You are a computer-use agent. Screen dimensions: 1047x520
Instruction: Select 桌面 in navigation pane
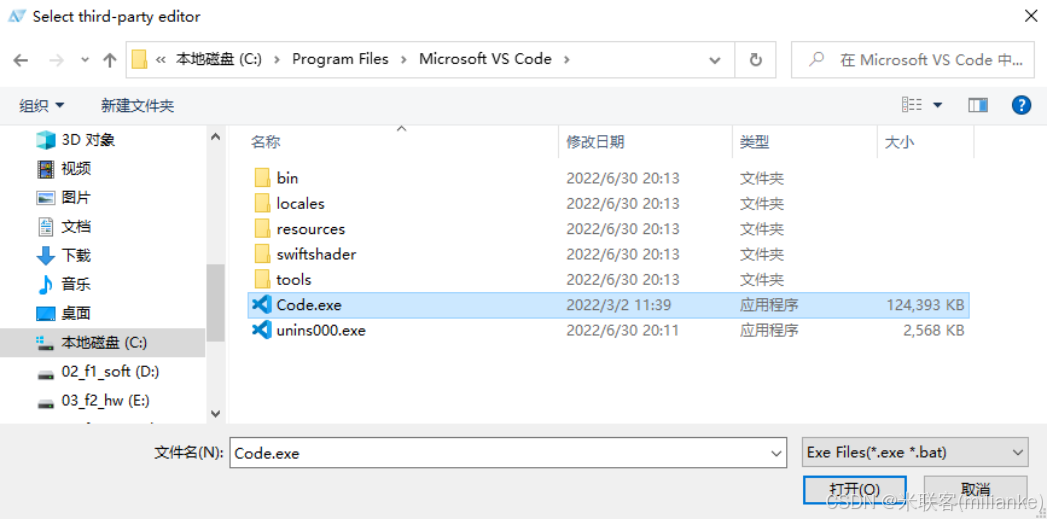(76, 314)
